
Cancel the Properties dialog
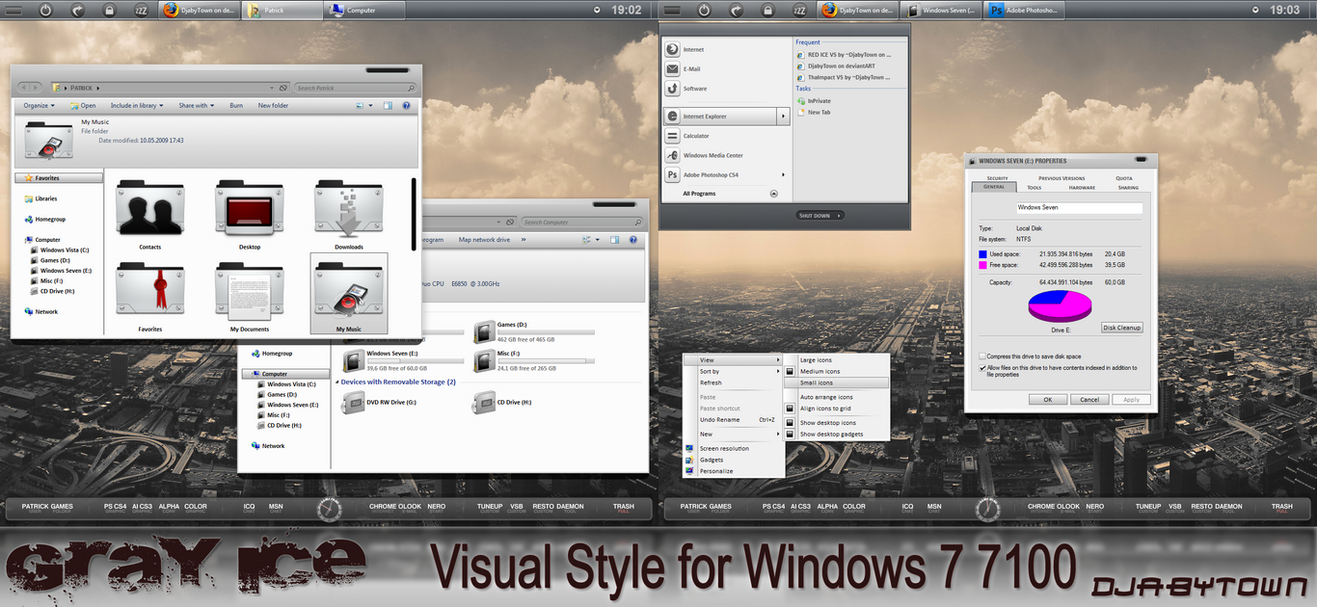[1089, 399]
